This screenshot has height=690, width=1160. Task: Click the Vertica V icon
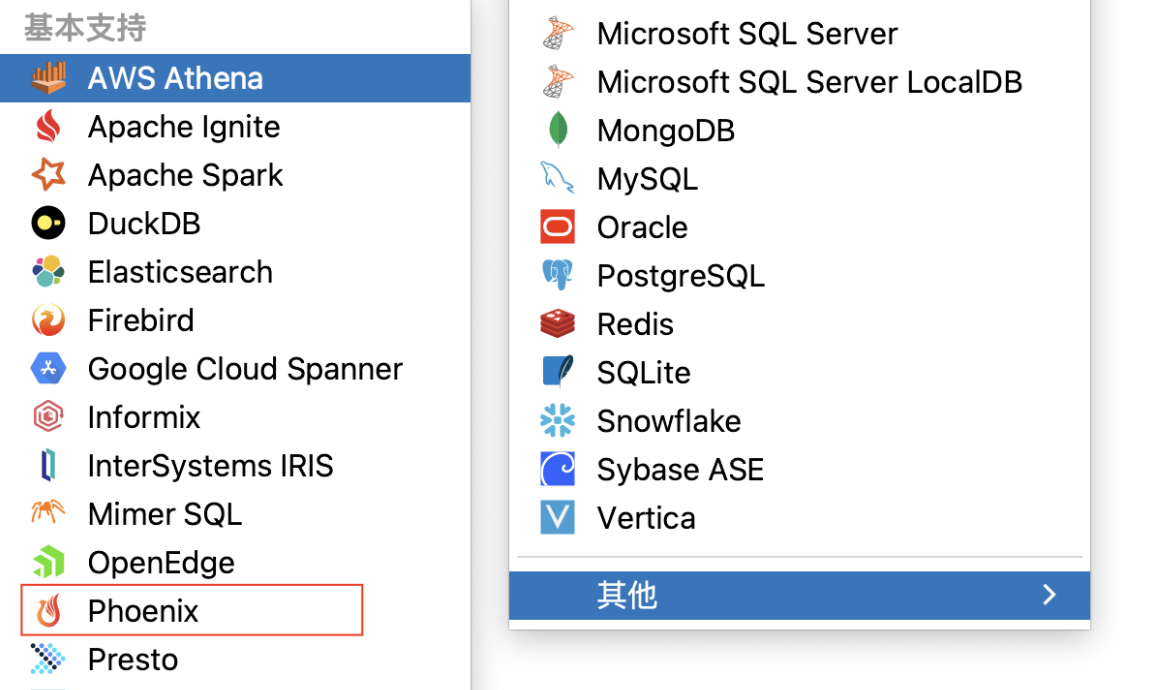[x=558, y=517]
